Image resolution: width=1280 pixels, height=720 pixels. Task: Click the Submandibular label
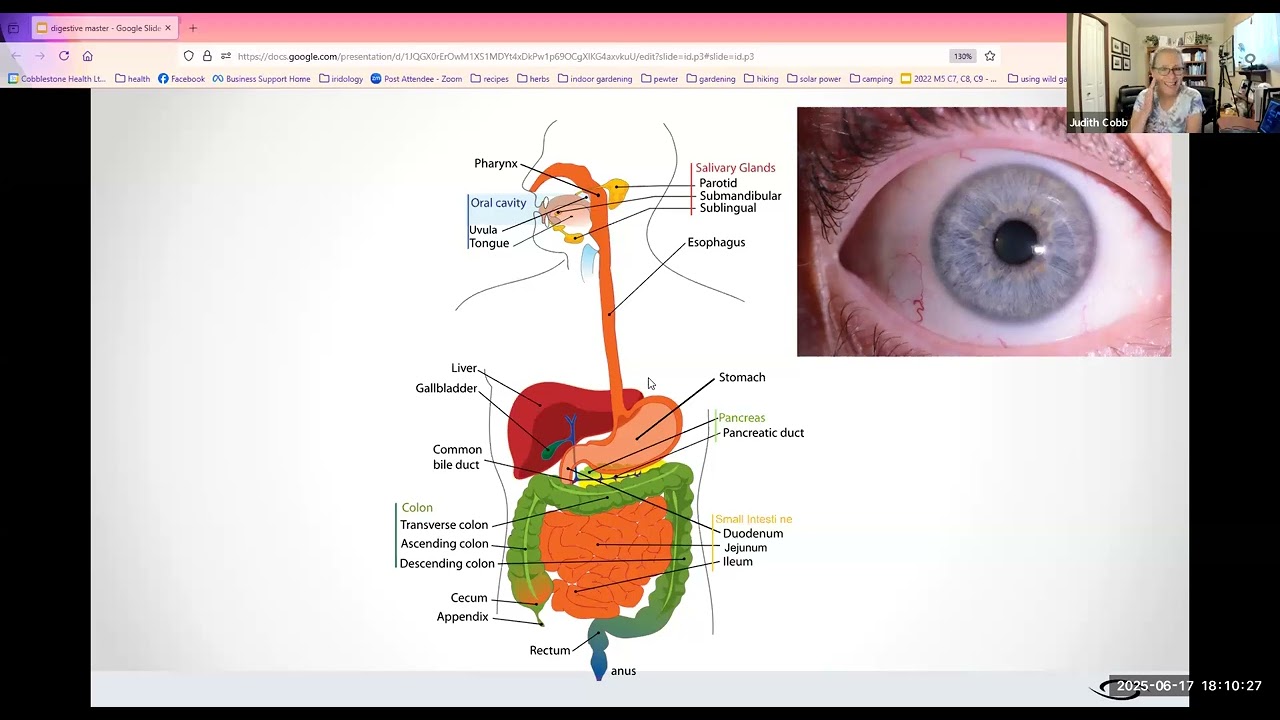point(740,196)
